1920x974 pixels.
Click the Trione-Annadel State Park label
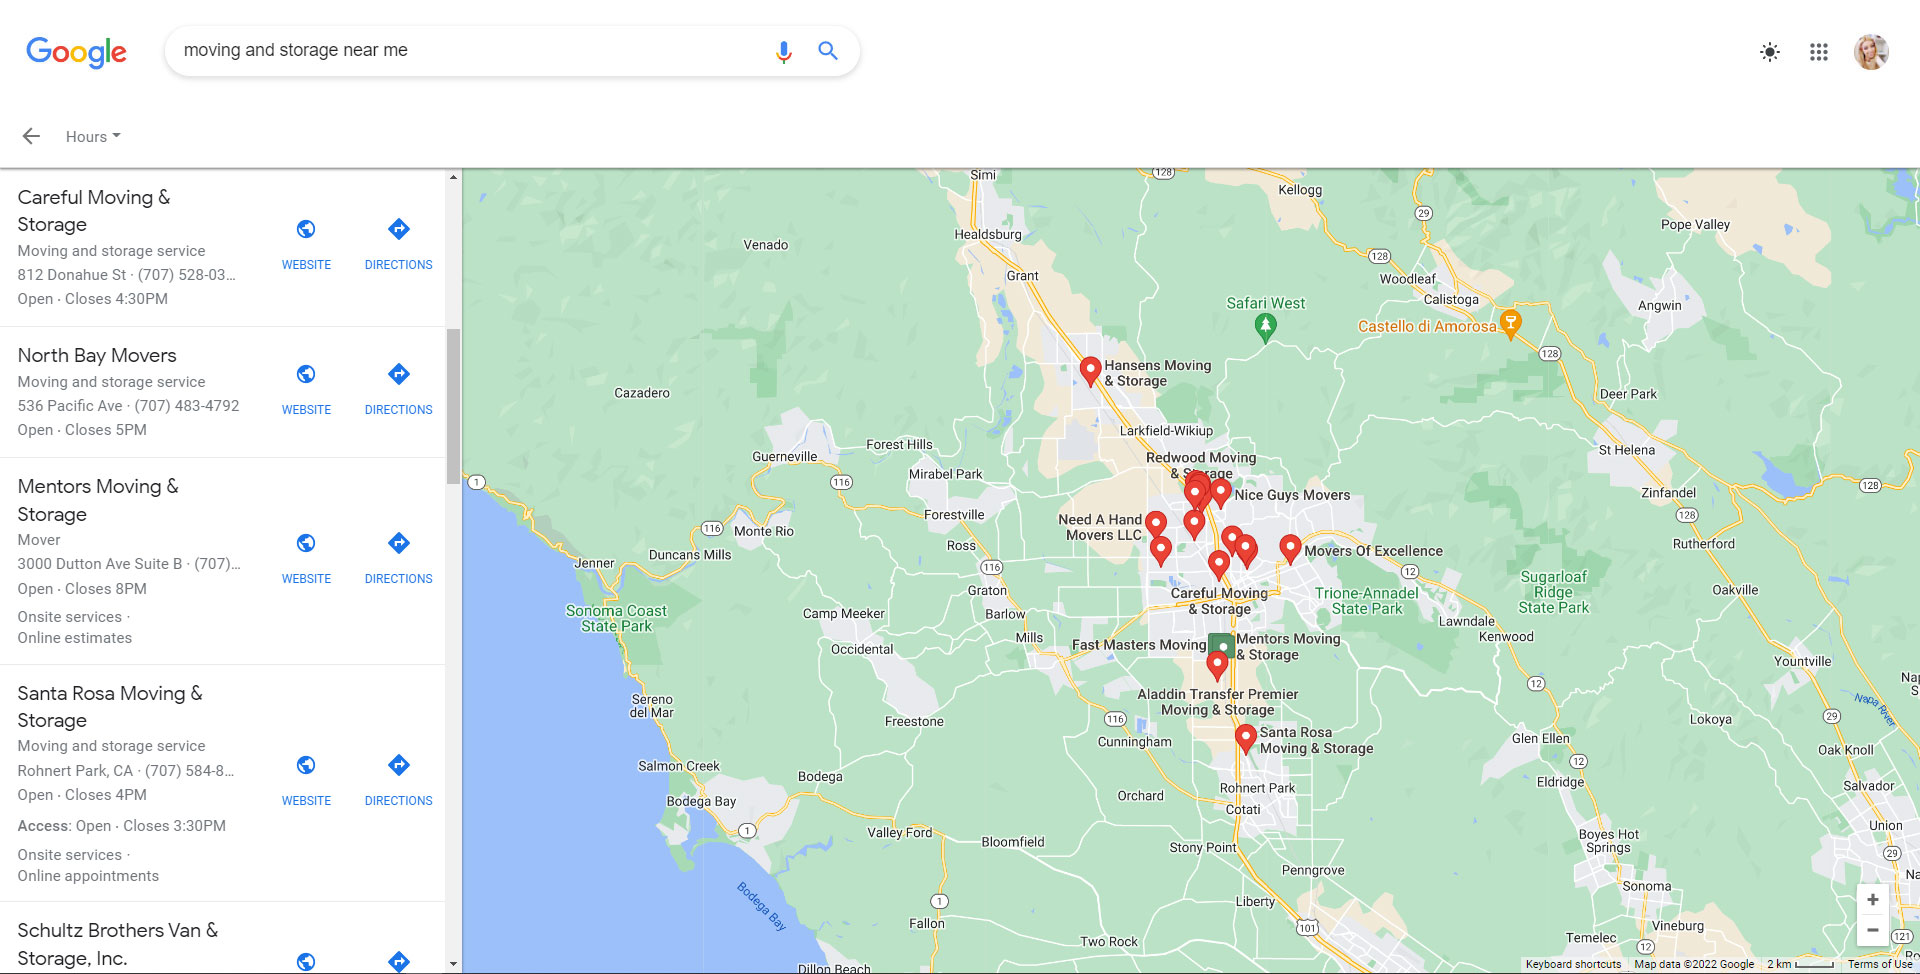pyautogui.click(x=1367, y=601)
